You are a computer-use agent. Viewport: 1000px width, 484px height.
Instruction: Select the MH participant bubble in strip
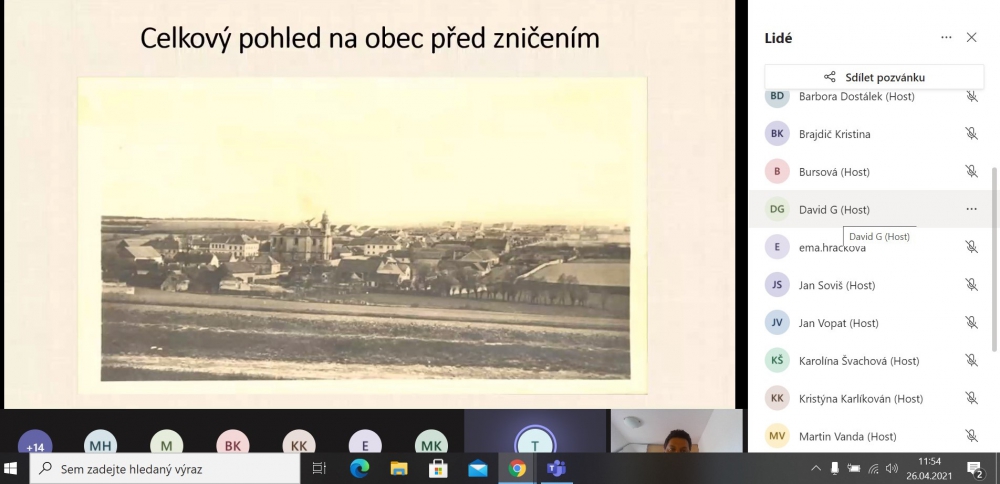click(x=101, y=441)
